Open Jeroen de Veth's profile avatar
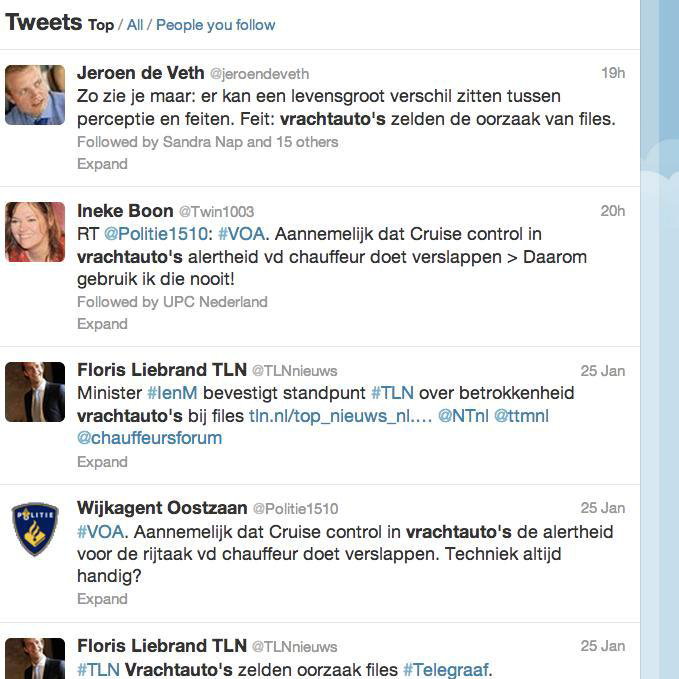 (x=35, y=95)
